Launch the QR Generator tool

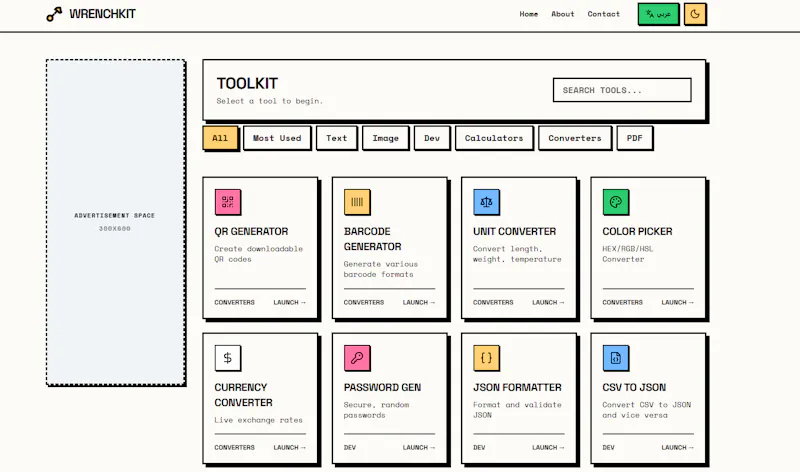pos(289,303)
